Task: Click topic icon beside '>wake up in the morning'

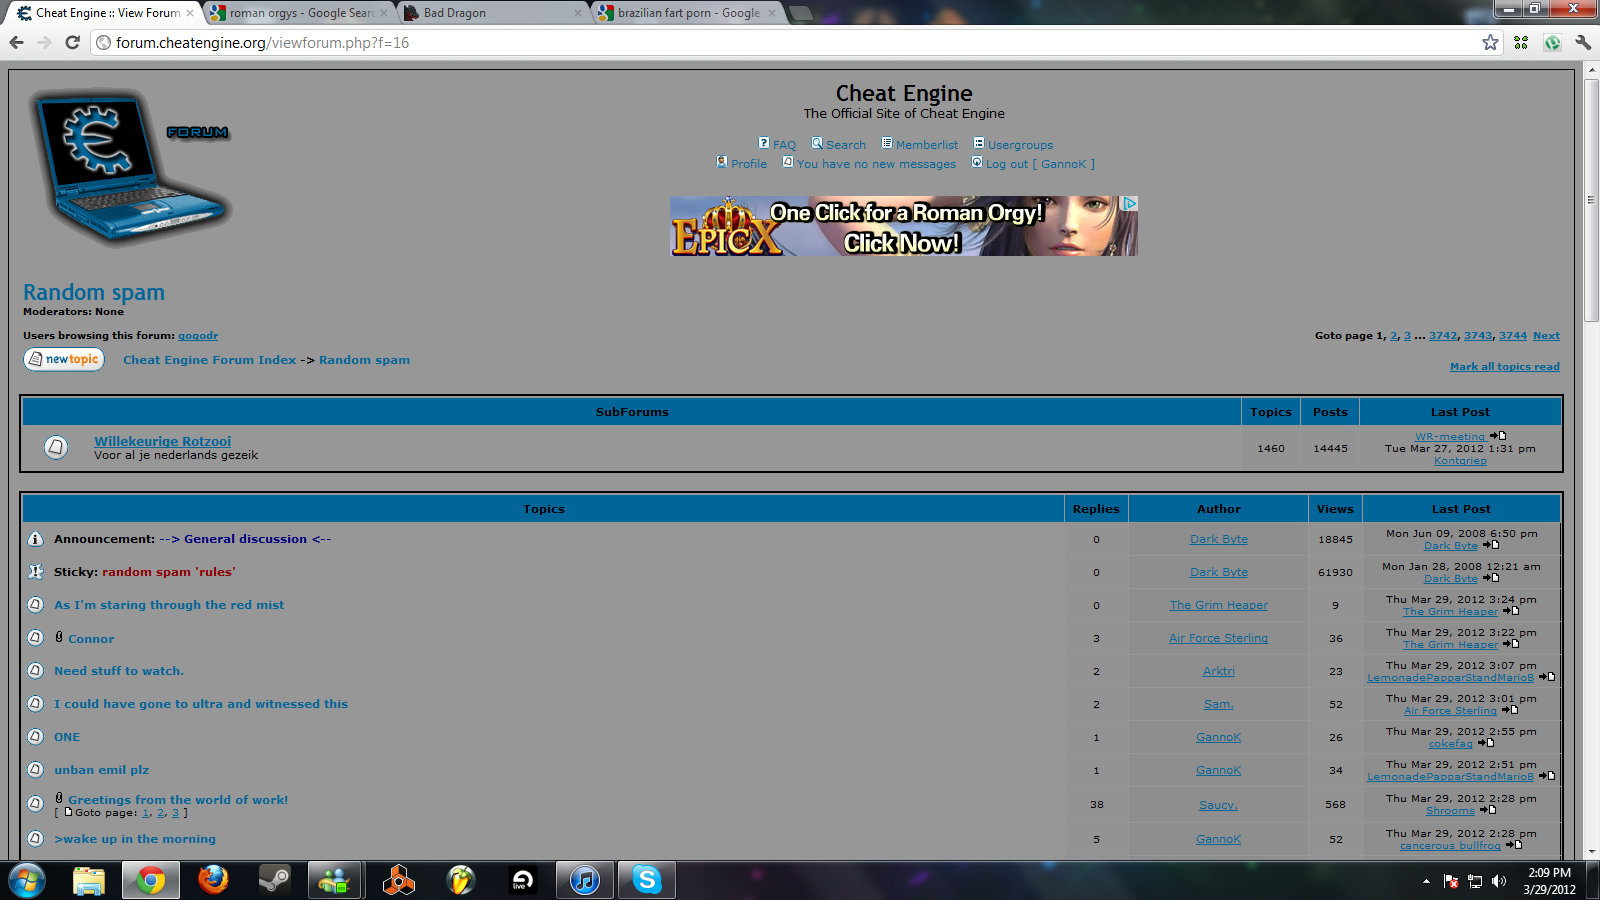Action: [35, 839]
